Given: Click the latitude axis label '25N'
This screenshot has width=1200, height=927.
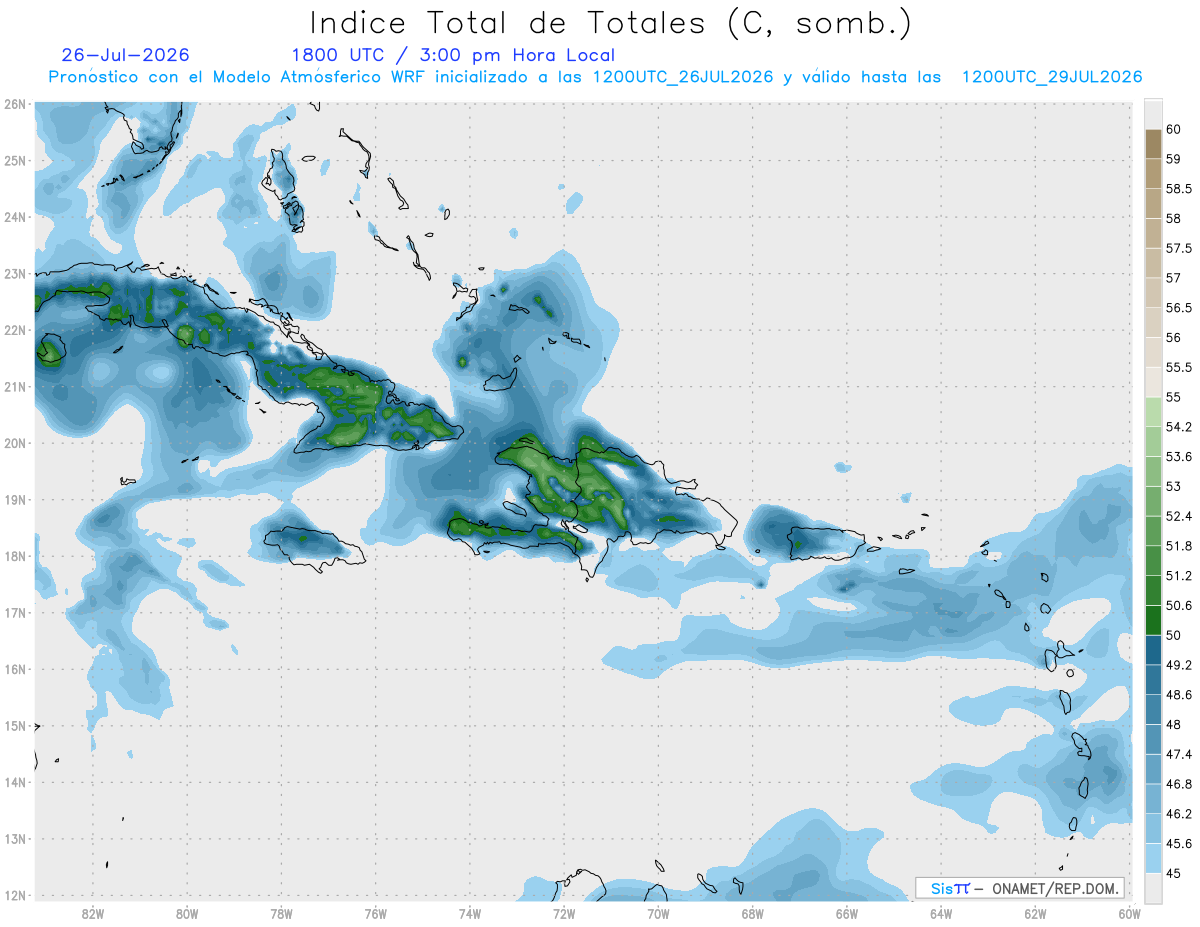Looking at the screenshot, I should click(14, 161).
